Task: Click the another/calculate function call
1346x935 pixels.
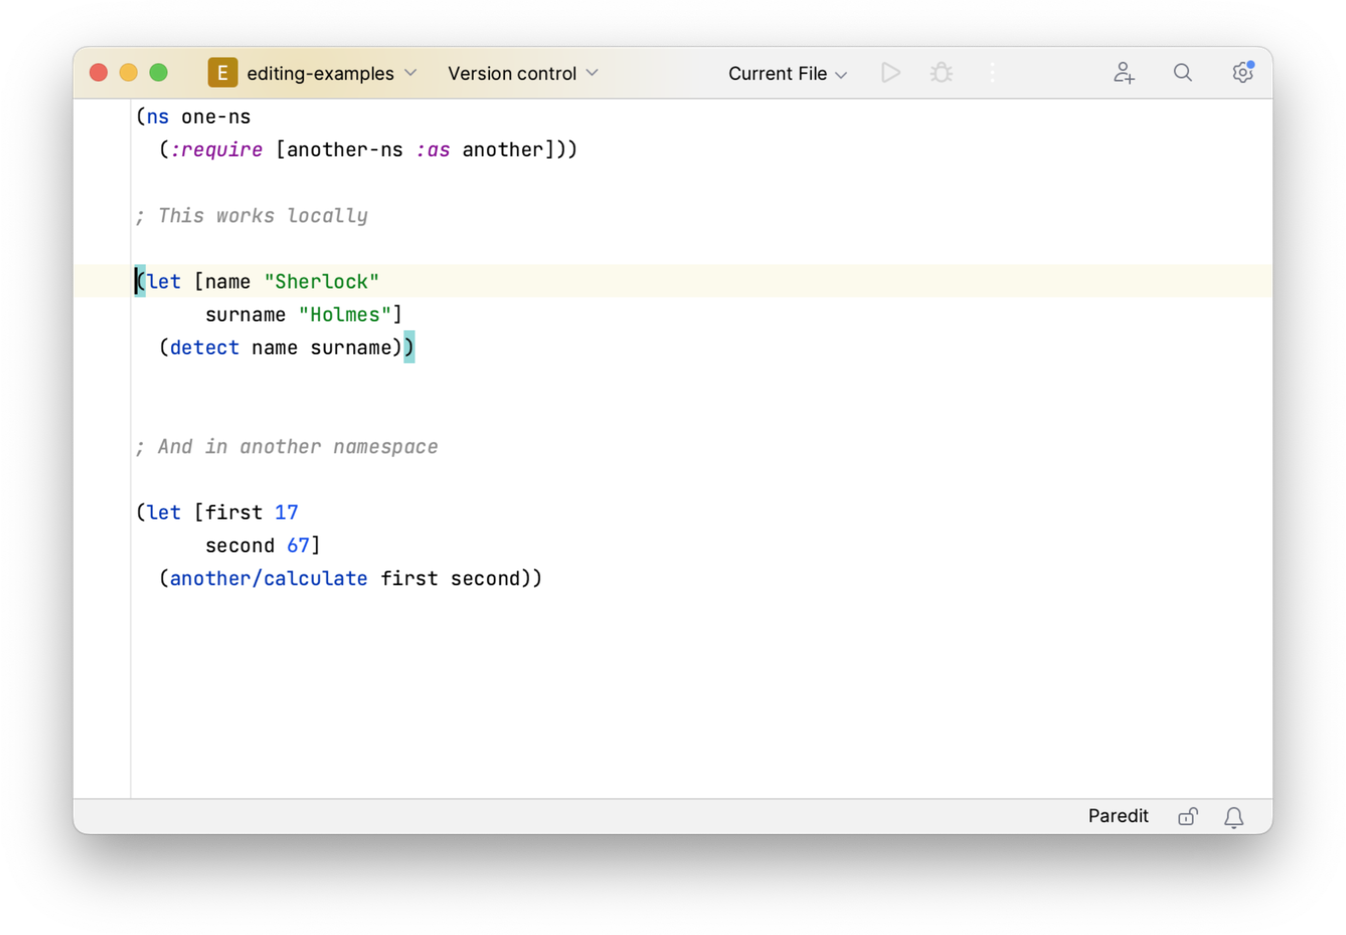Action: pyautogui.click(x=268, y=579)
